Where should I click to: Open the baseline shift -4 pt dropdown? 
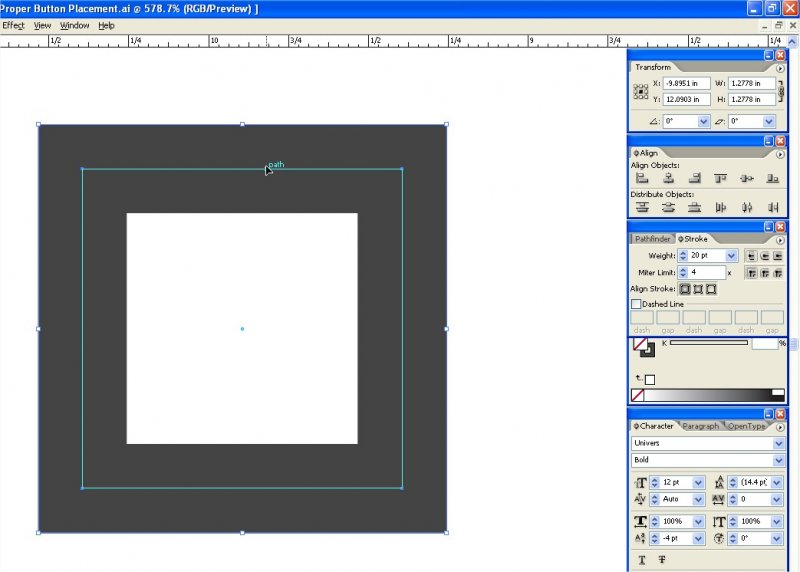[698, 539]
